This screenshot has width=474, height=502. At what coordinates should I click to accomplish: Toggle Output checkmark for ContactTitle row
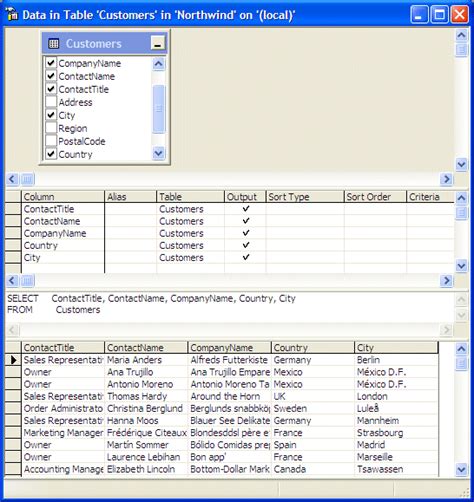246,209
